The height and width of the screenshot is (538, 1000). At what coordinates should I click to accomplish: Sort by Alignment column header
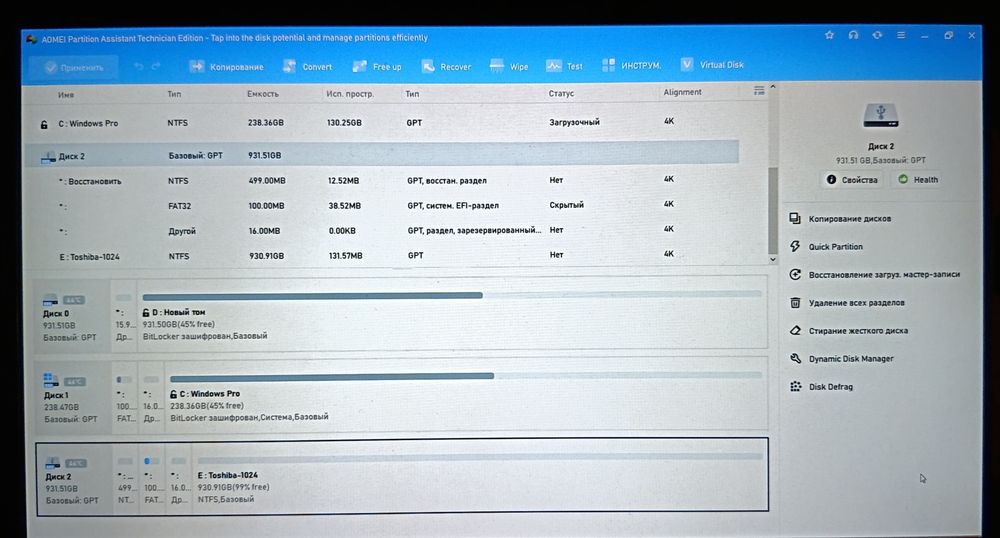pyautogui.click(x=682, y=92)
